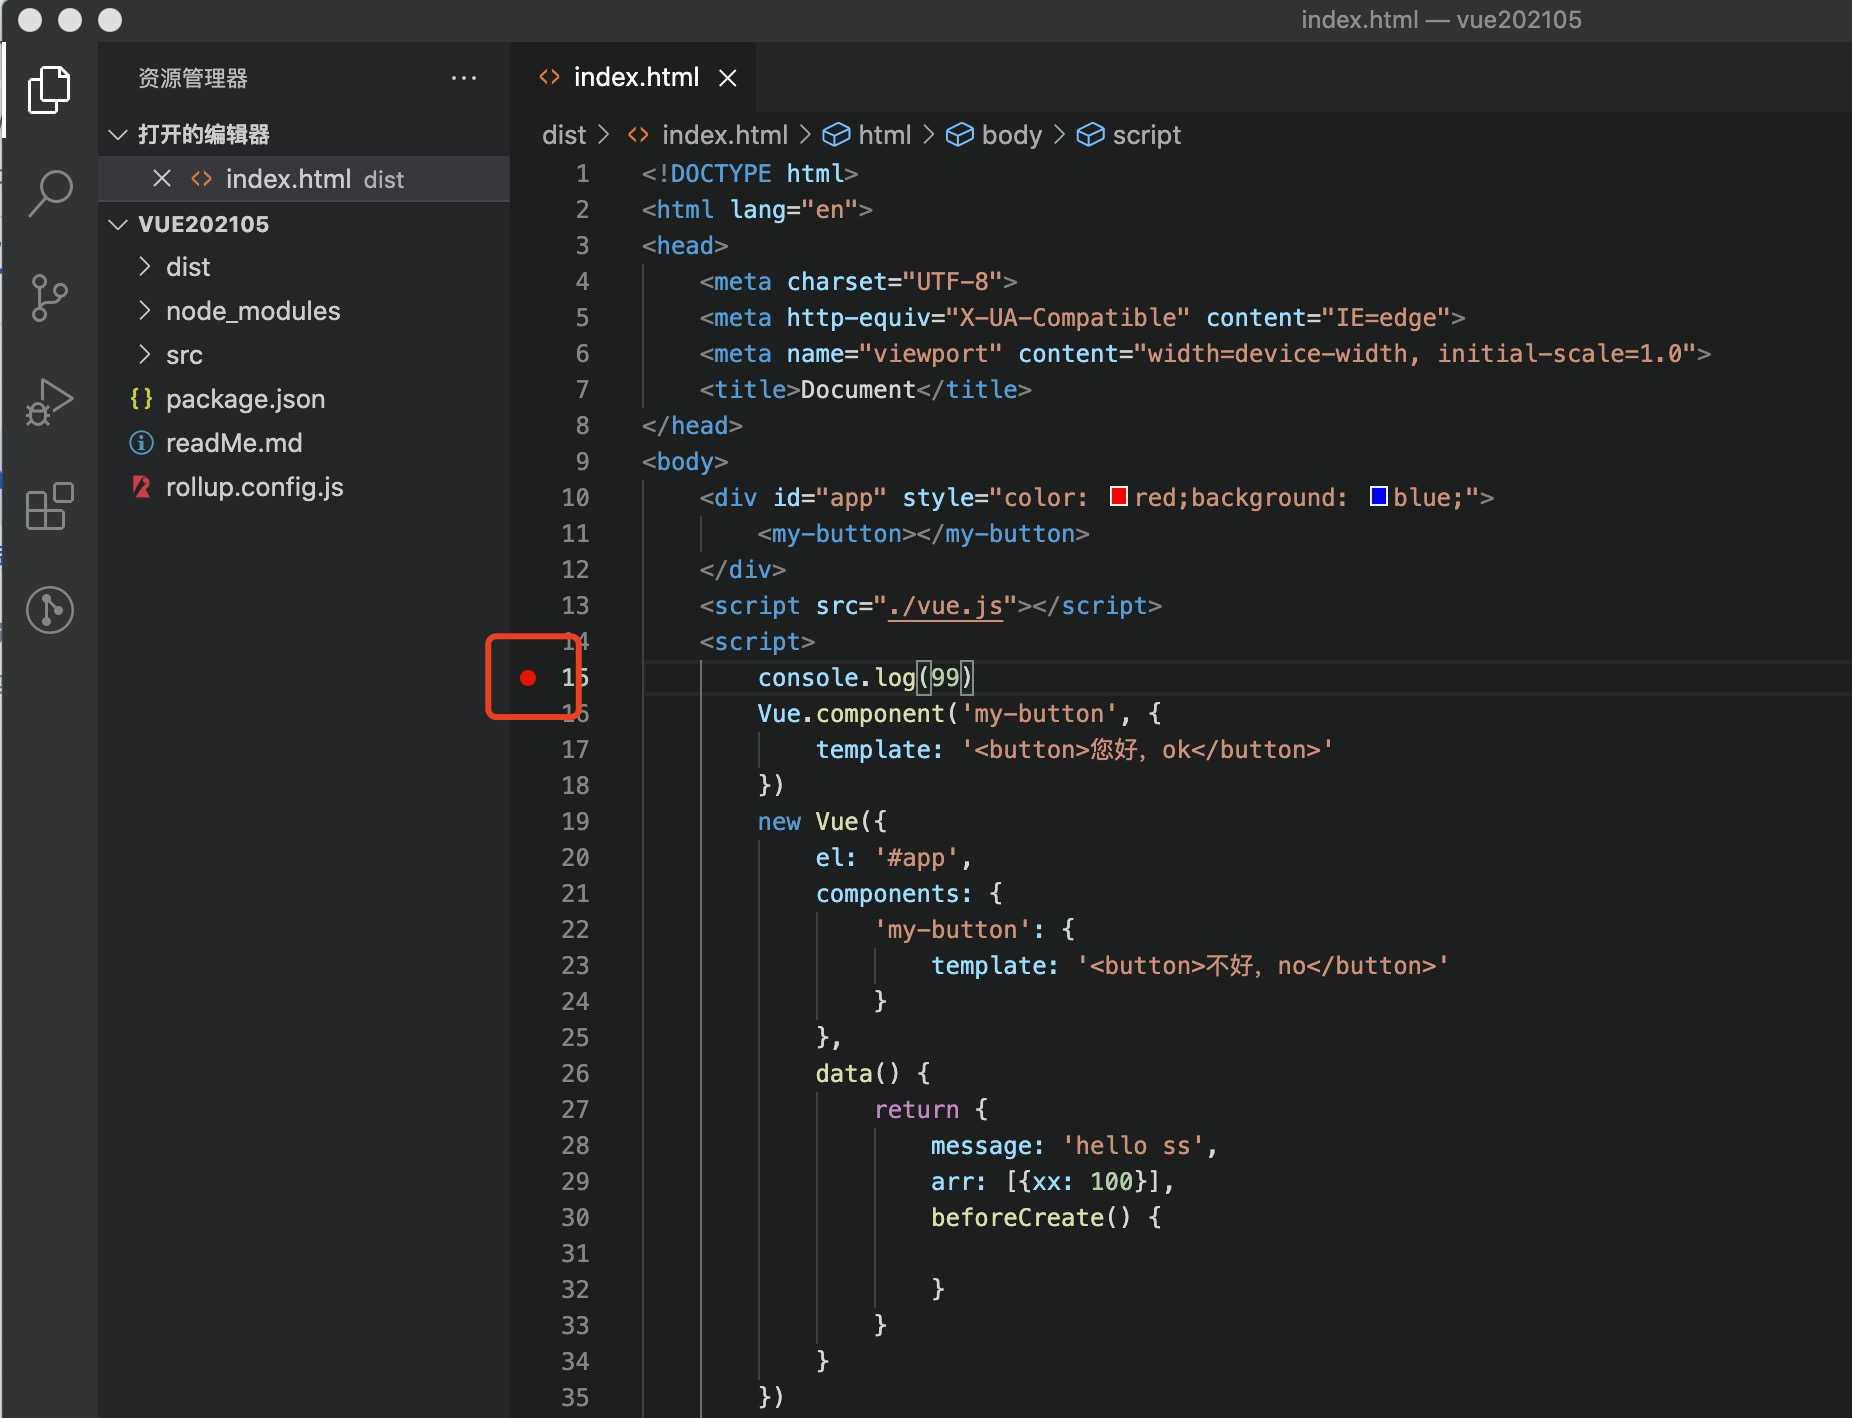This screenshot has width=1852, height=1418.
Task: Click the new Vue({ line
Action: (822, 822)
